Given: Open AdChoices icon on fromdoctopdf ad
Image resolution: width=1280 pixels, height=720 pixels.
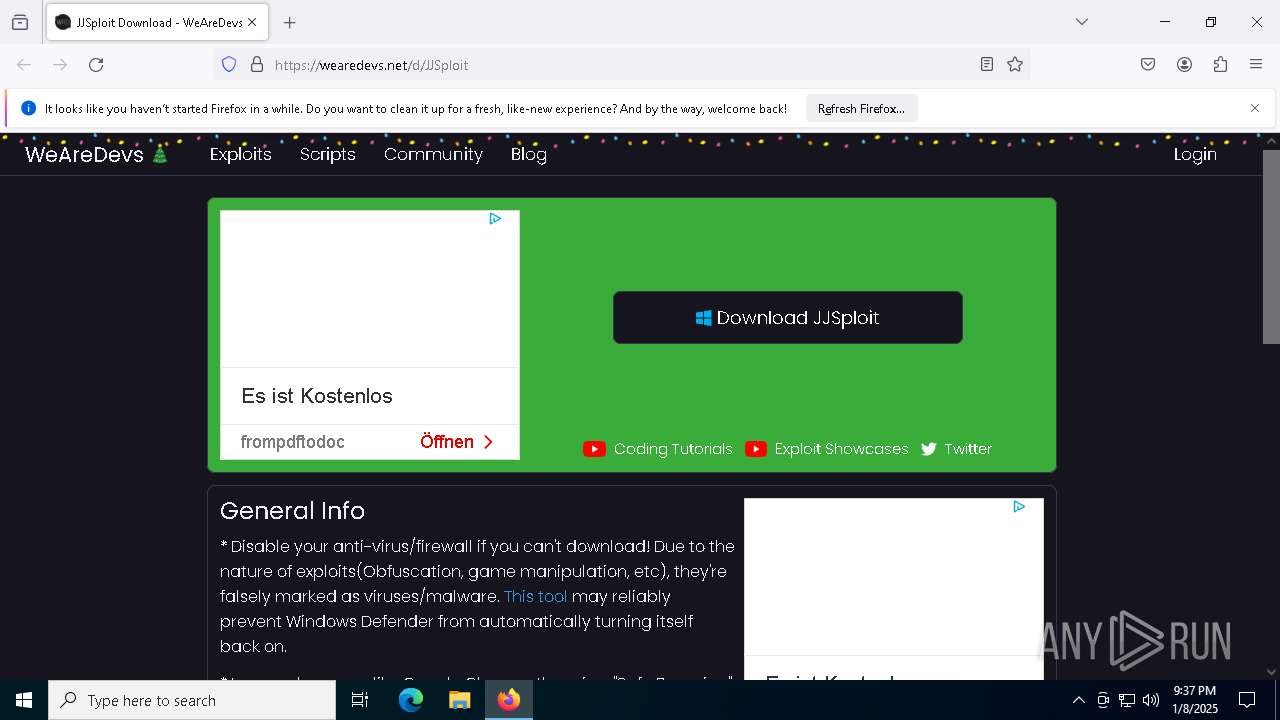Looking at the screenshot, I should (495, 219).
